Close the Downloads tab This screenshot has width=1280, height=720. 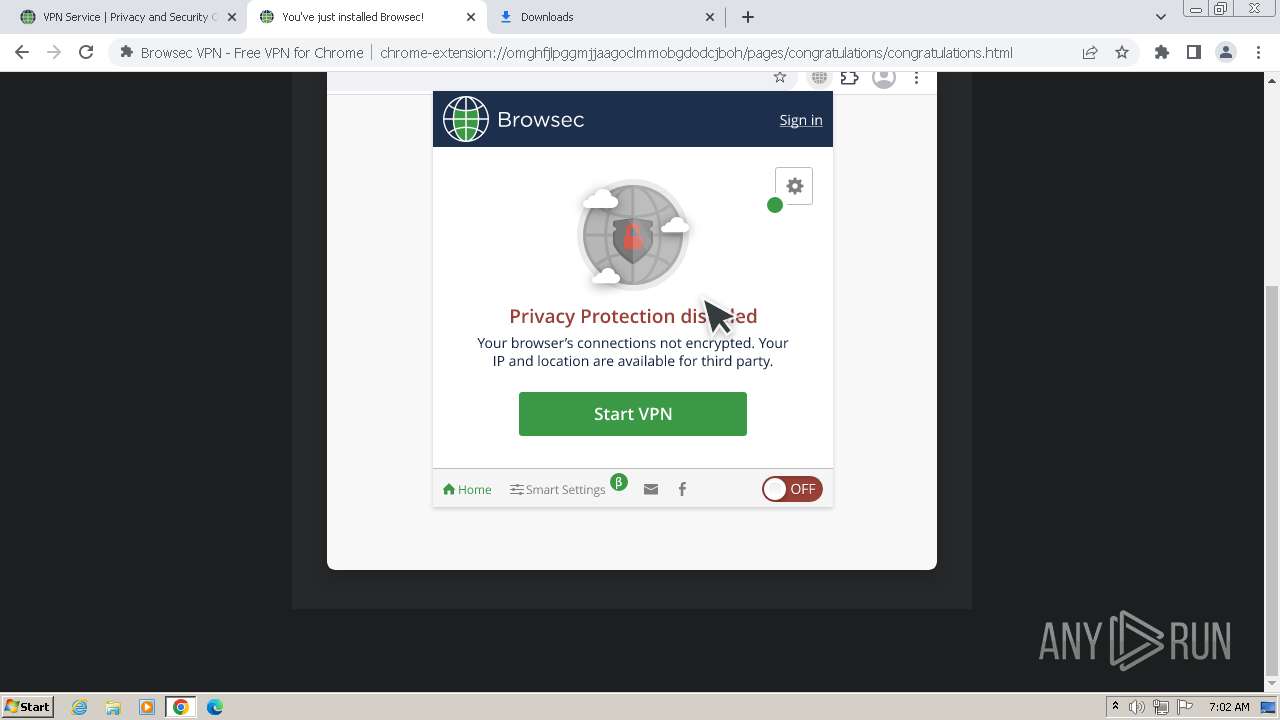(710, 17)
